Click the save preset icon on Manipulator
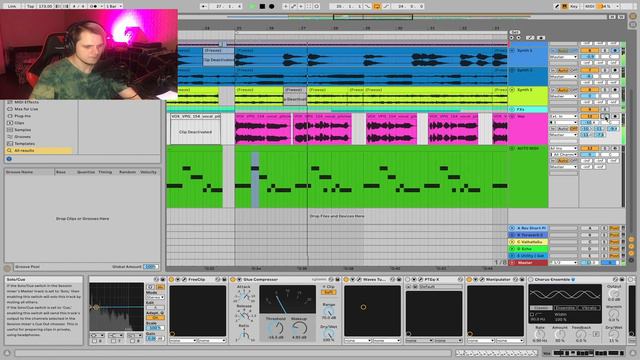The width and height of the screenshot is (640, 360). [522, 280]
